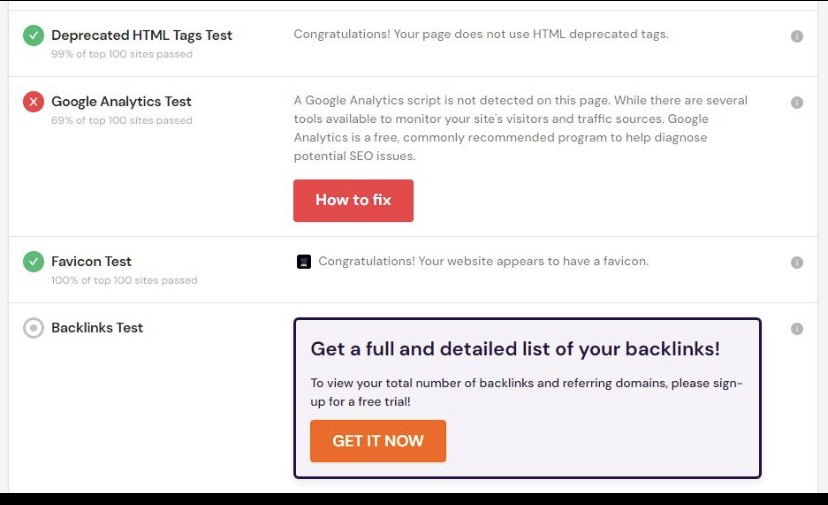Click the green checkmark beside Favicon Test
The image size is (828, 505).
click(x=33, y=261)
